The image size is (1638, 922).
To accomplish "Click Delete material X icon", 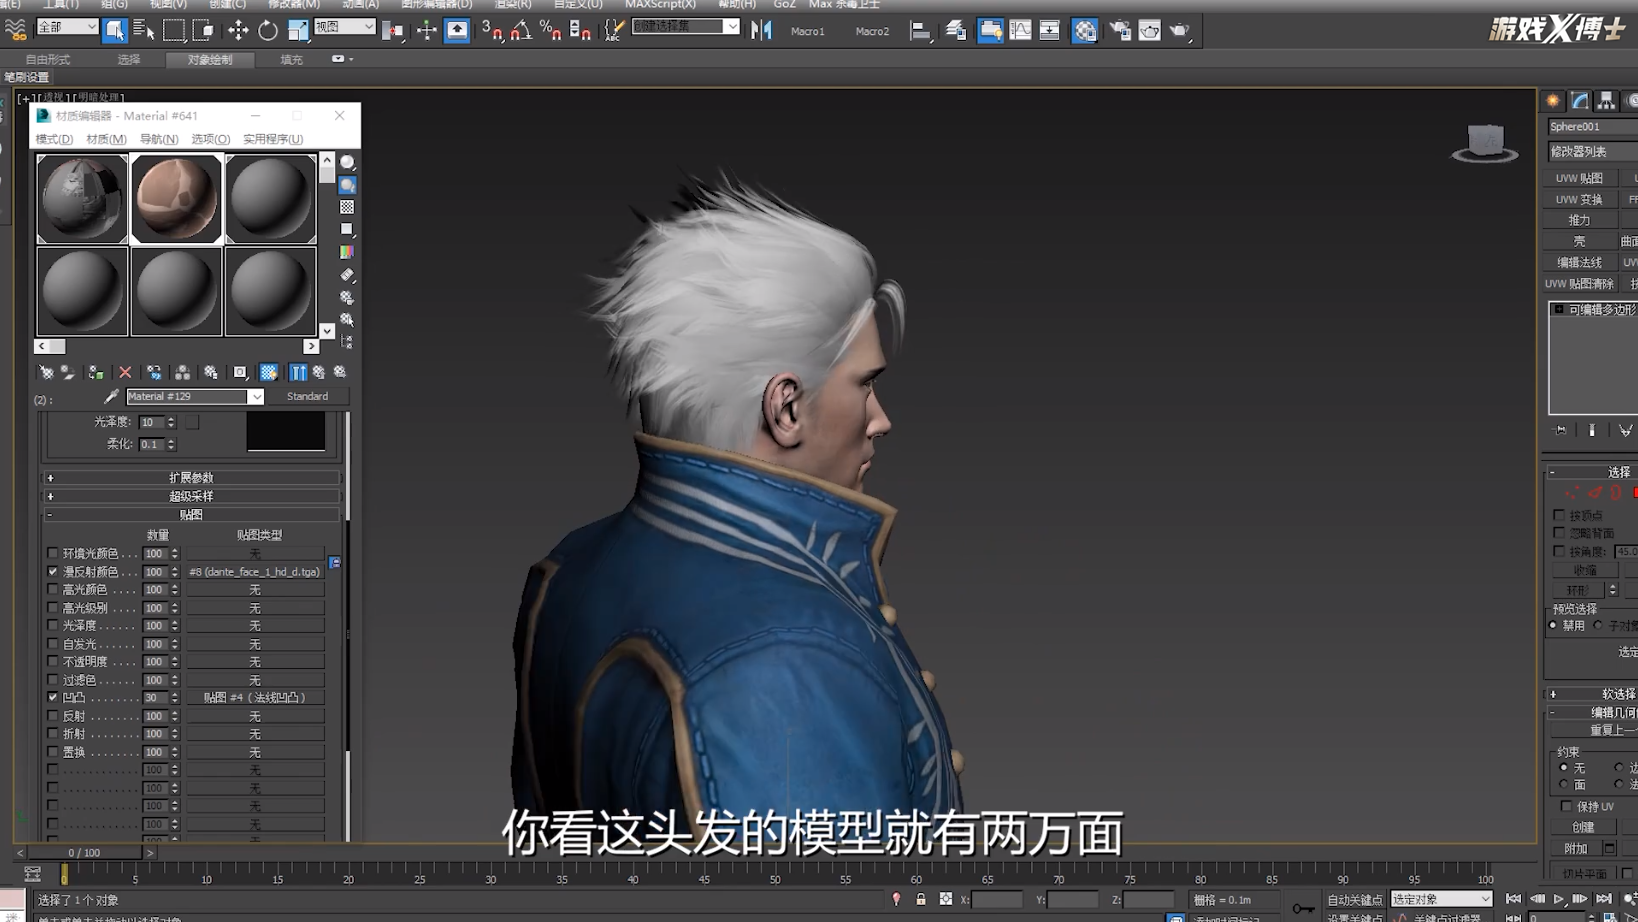I will pos(125,372).
